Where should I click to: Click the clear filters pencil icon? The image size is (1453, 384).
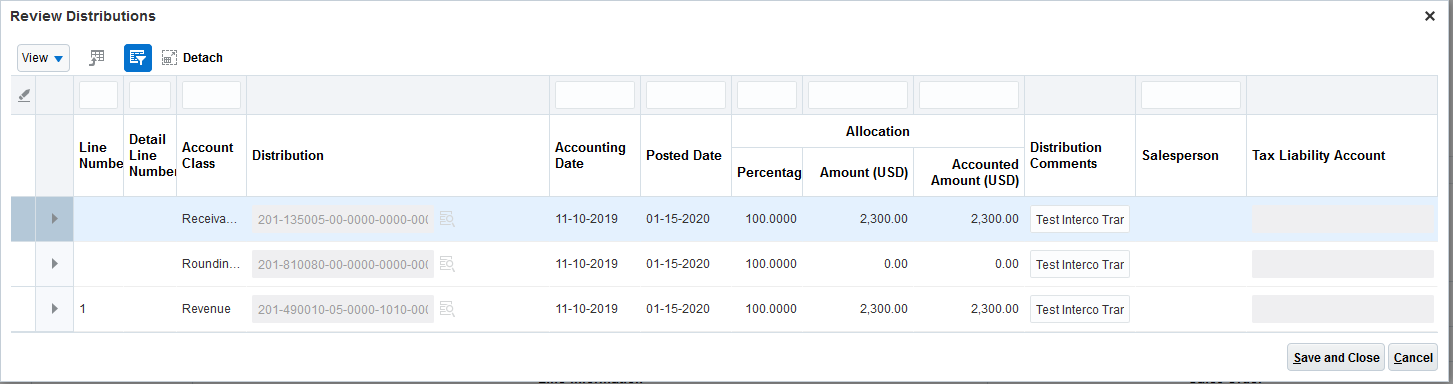coord(24,95)
